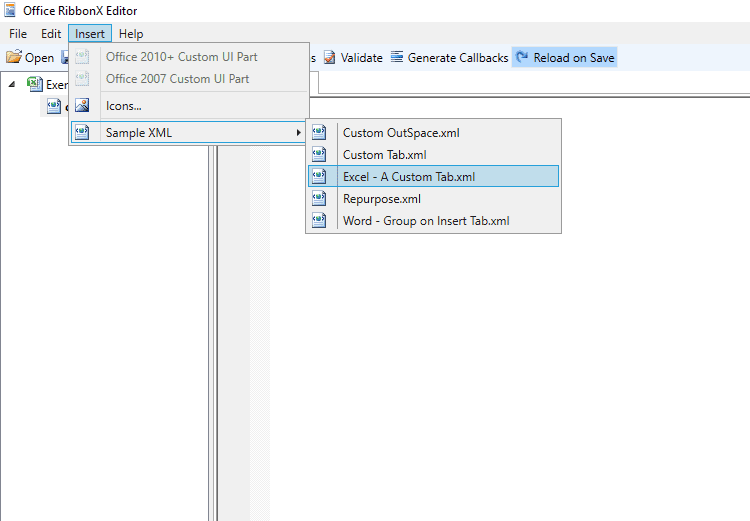Select Office 2010+ Custom UI Part entry
This screenshot has width=750, height=521.
189,57
